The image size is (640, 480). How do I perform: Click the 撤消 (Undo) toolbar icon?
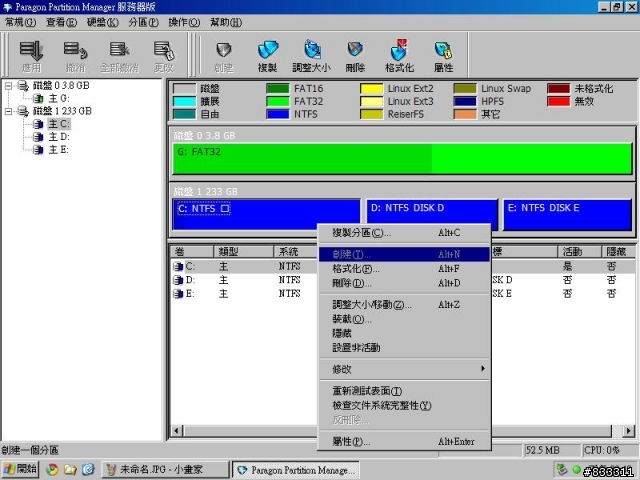point(76,51)
